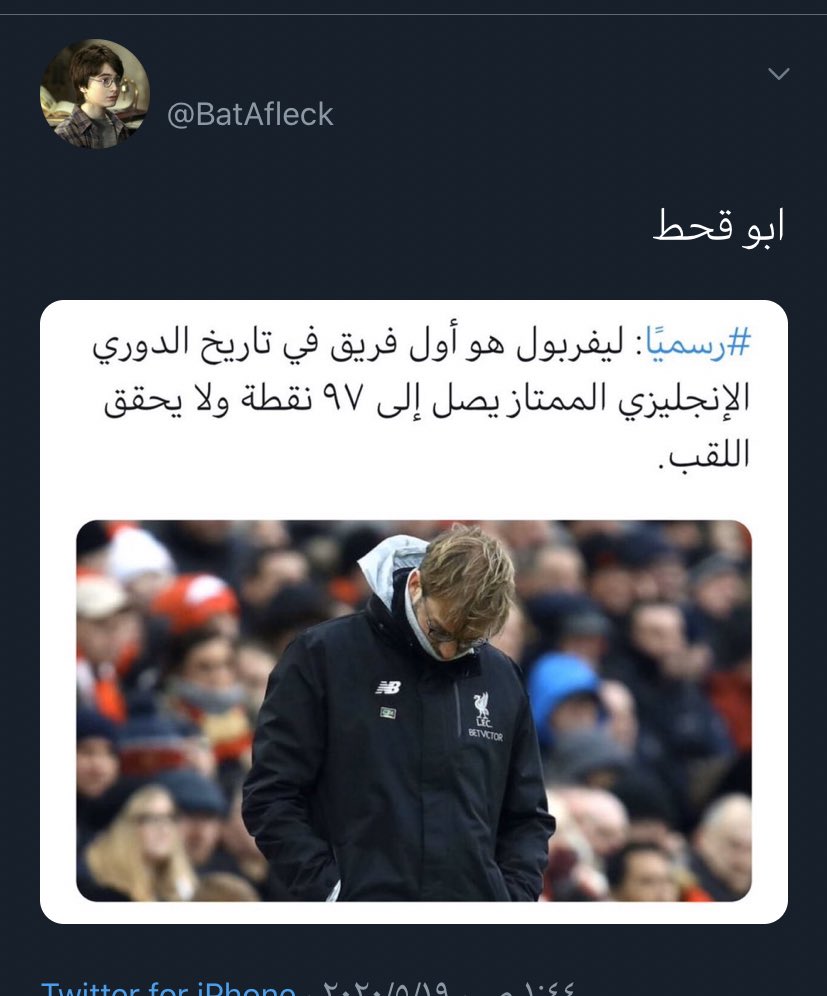
Task: Click the white bobble hat in crowd
Action: tap(139, 554)
